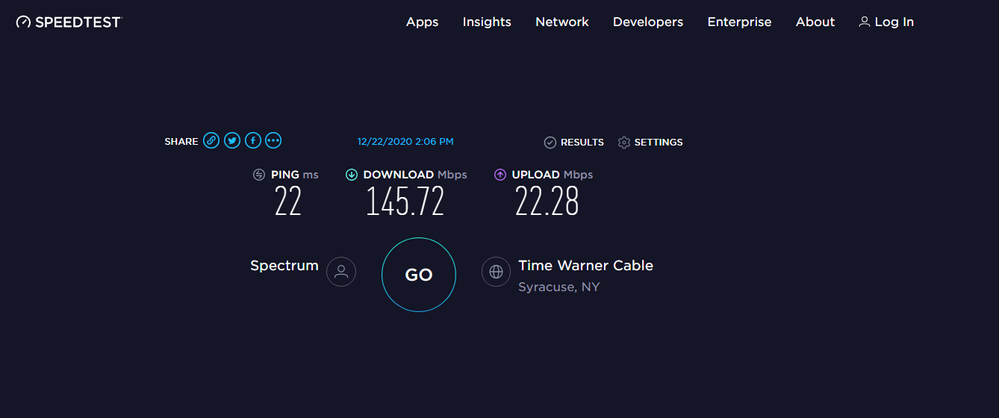
Task: Click the settings gear icon
Action: (624, 143)
